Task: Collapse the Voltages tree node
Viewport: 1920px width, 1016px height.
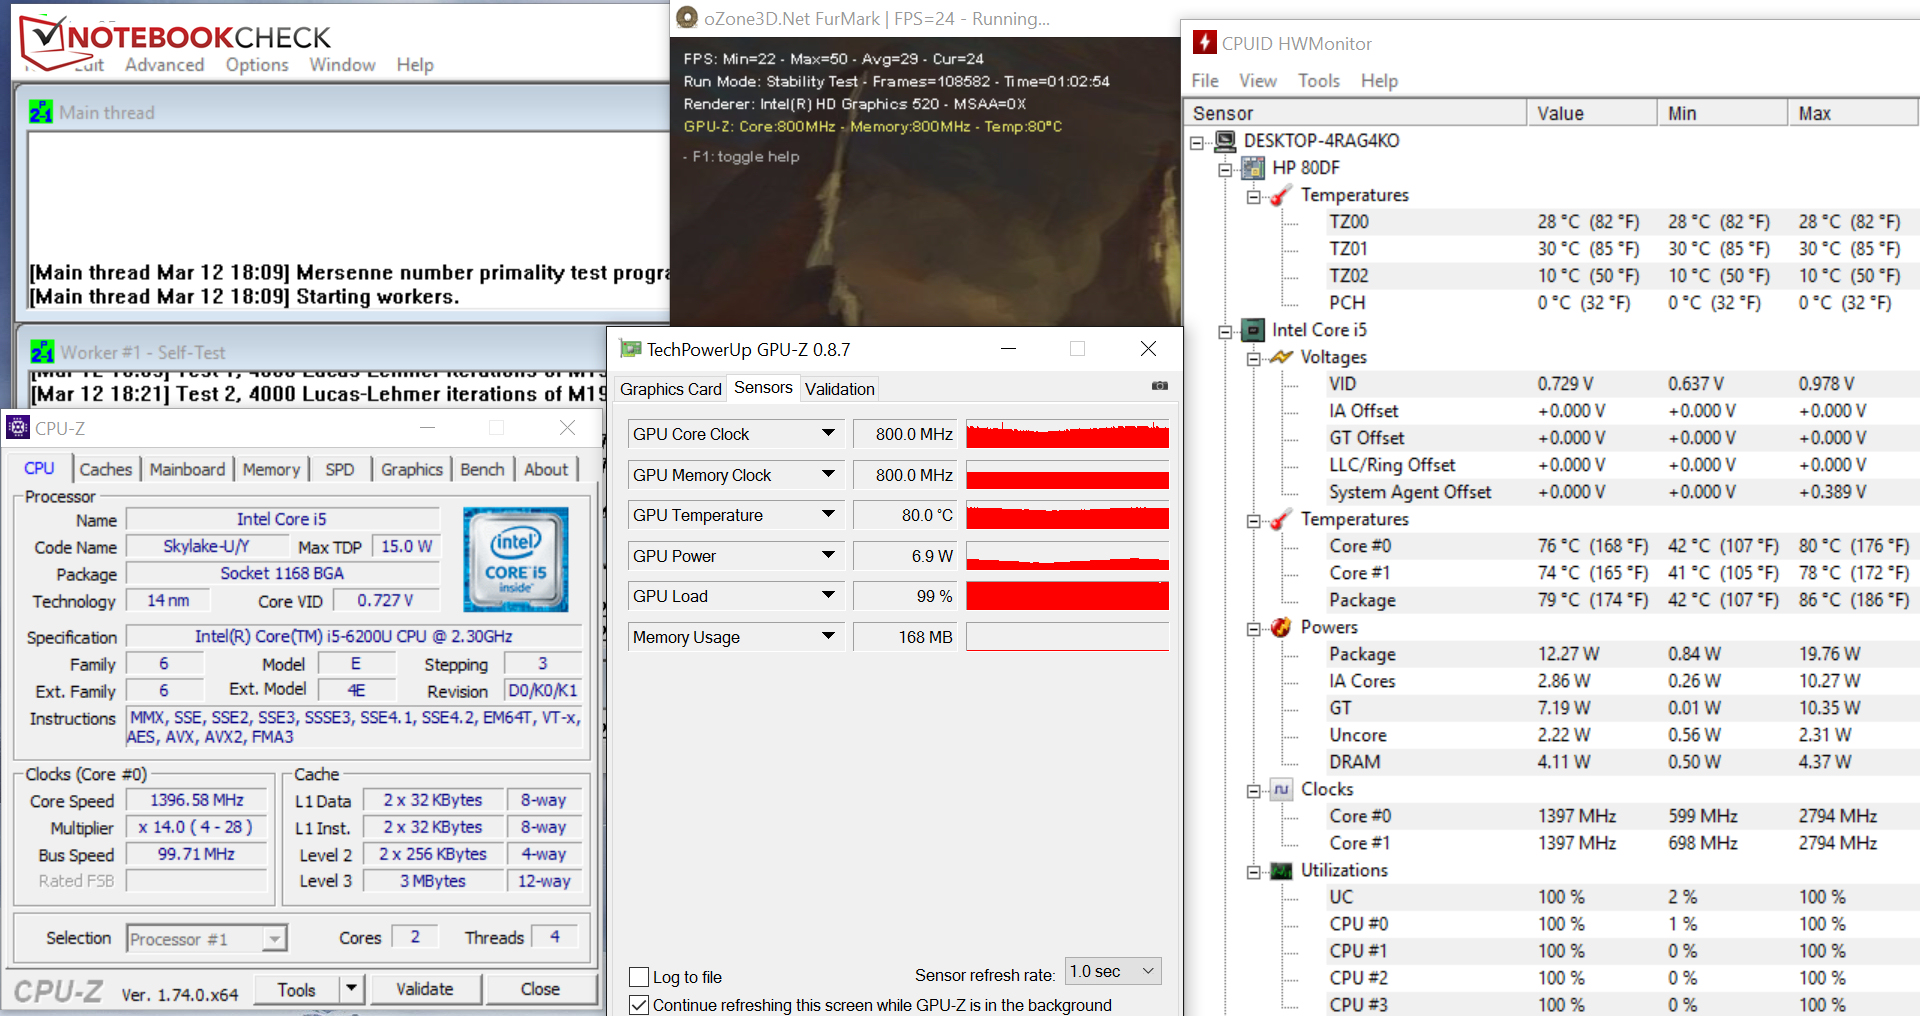Action: (x=1253, y=359)
